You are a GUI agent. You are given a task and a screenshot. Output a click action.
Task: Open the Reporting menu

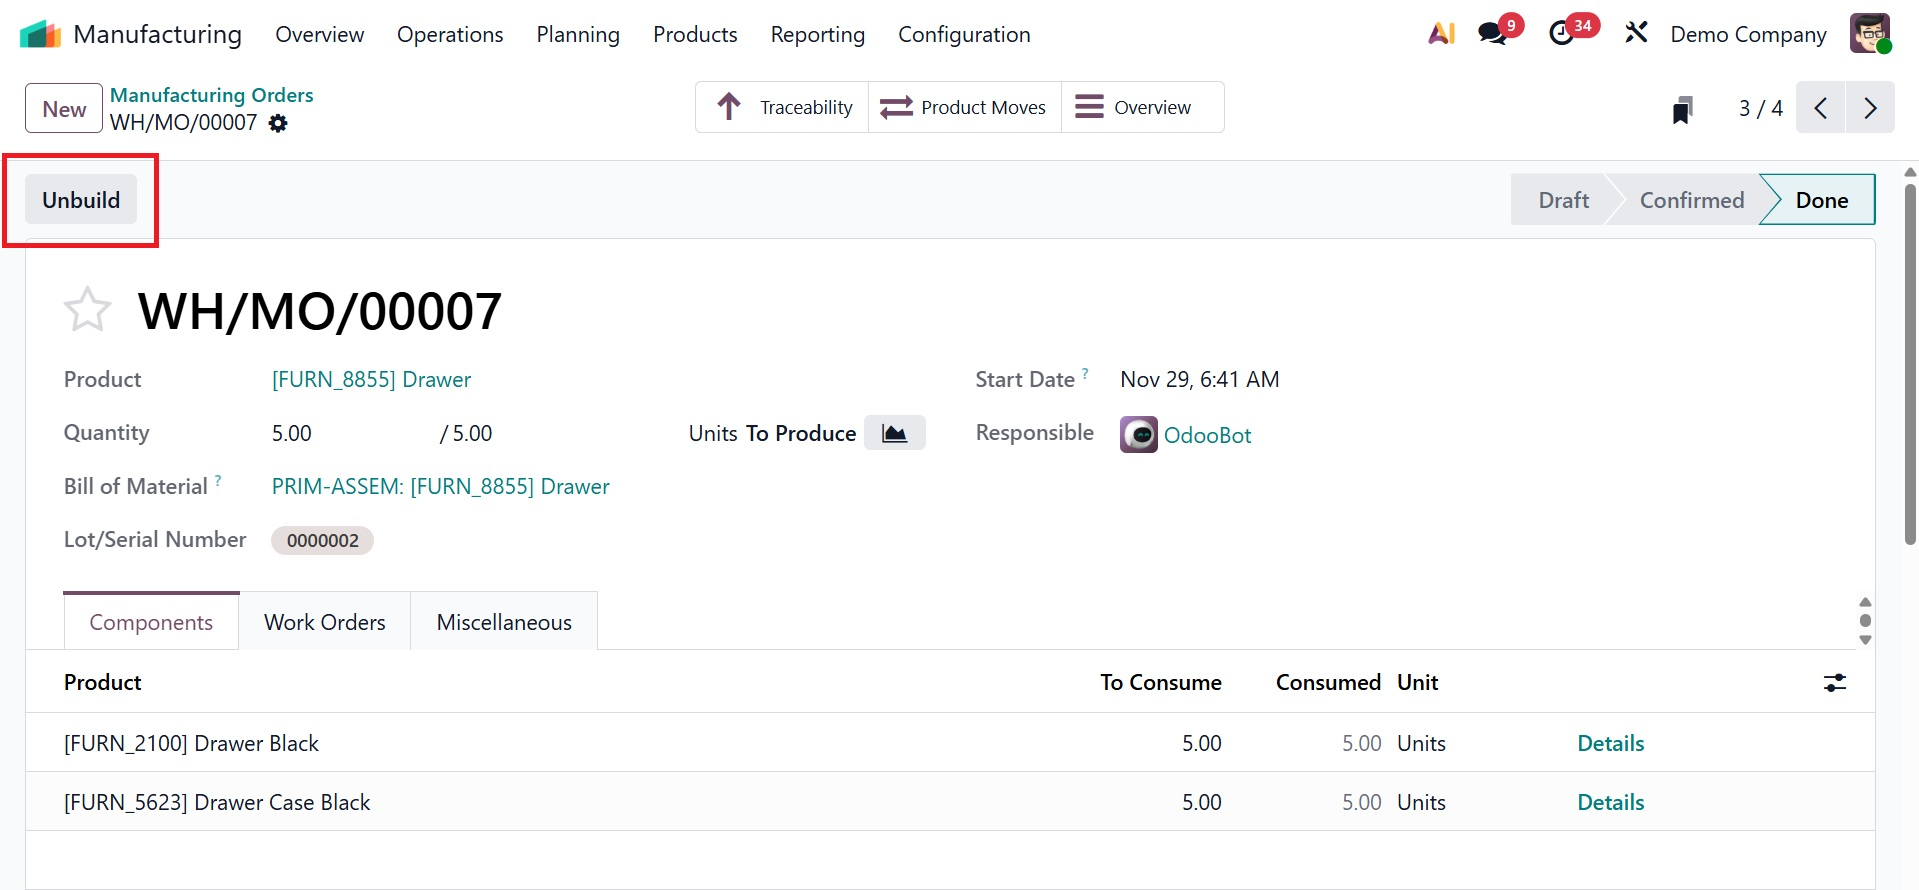[x=817, y=34]
